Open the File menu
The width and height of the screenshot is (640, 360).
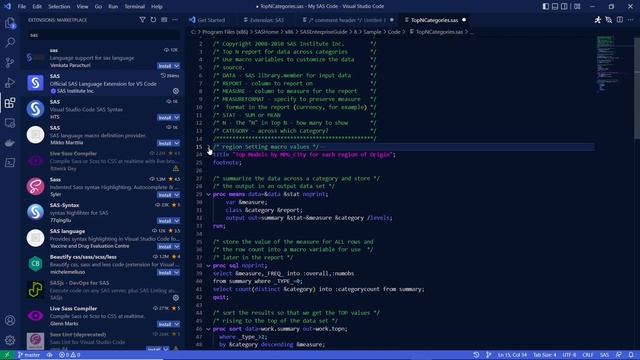22,7
